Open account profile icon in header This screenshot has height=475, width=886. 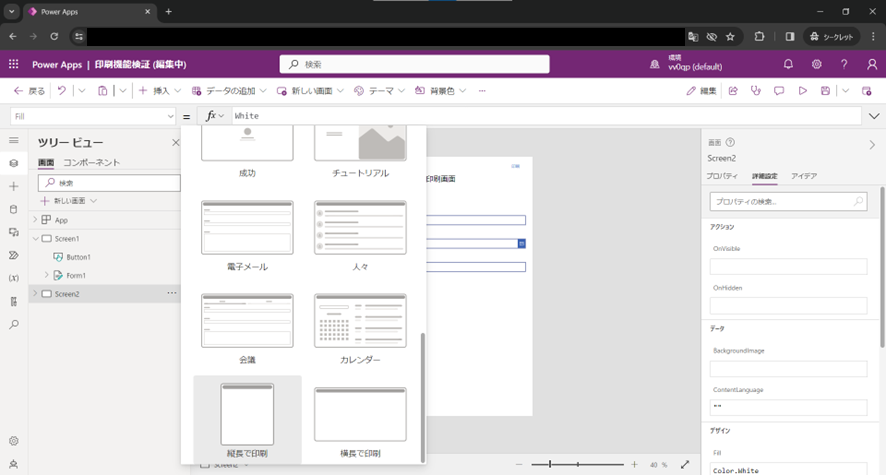[x=872, y=64]
